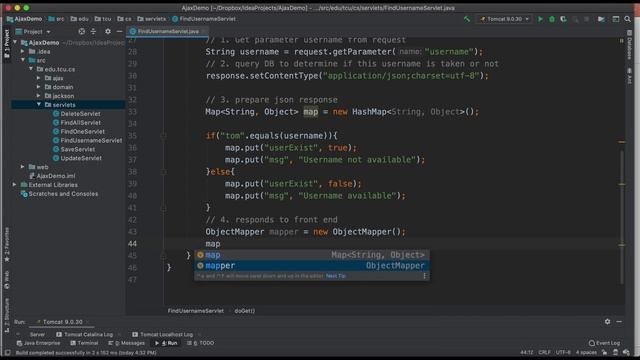Open SaveServlet in the project tree
This screenshot has height=360, width=640.
click(x=74, y=149)
